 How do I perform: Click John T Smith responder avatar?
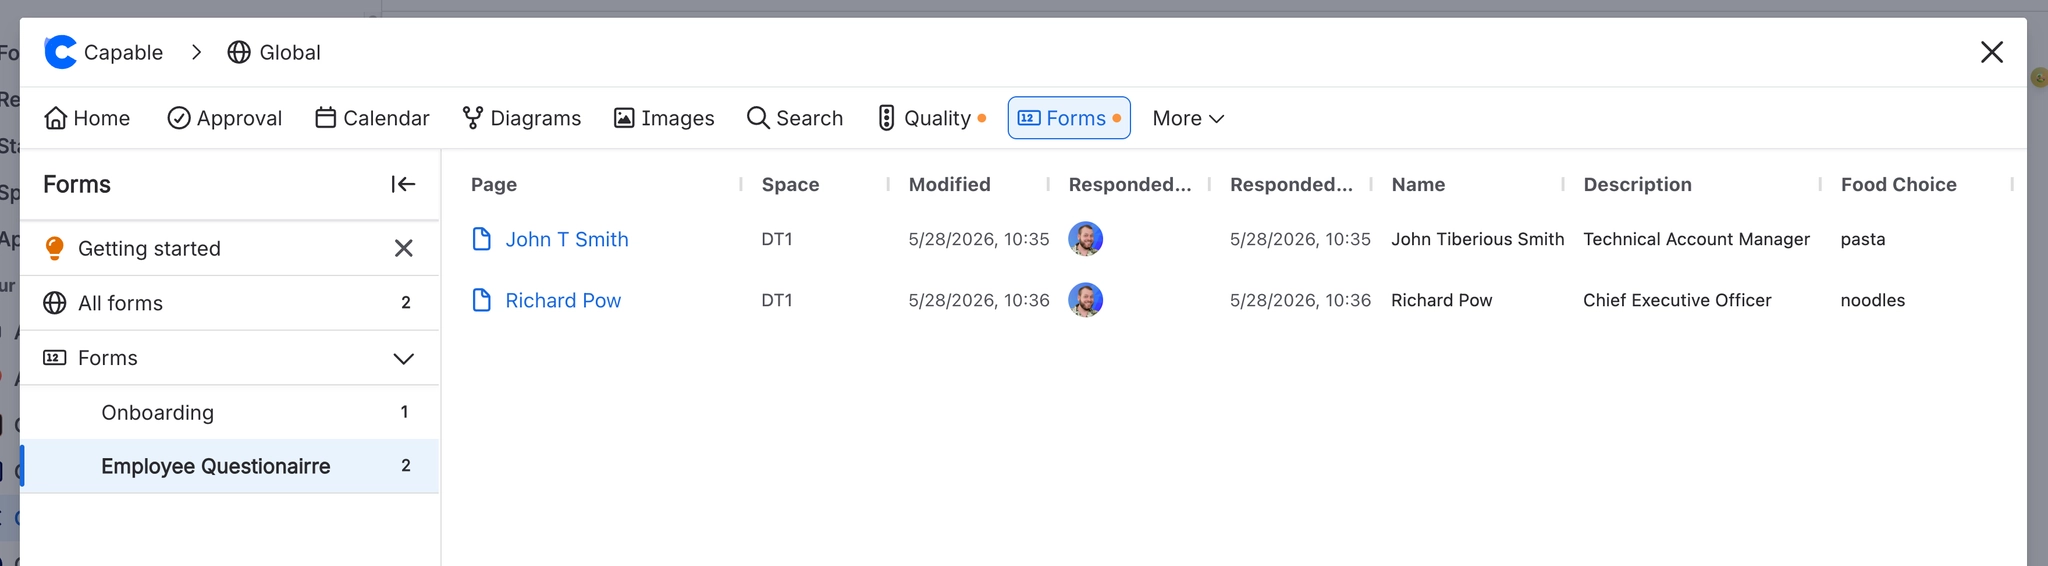pos(1085,239)
